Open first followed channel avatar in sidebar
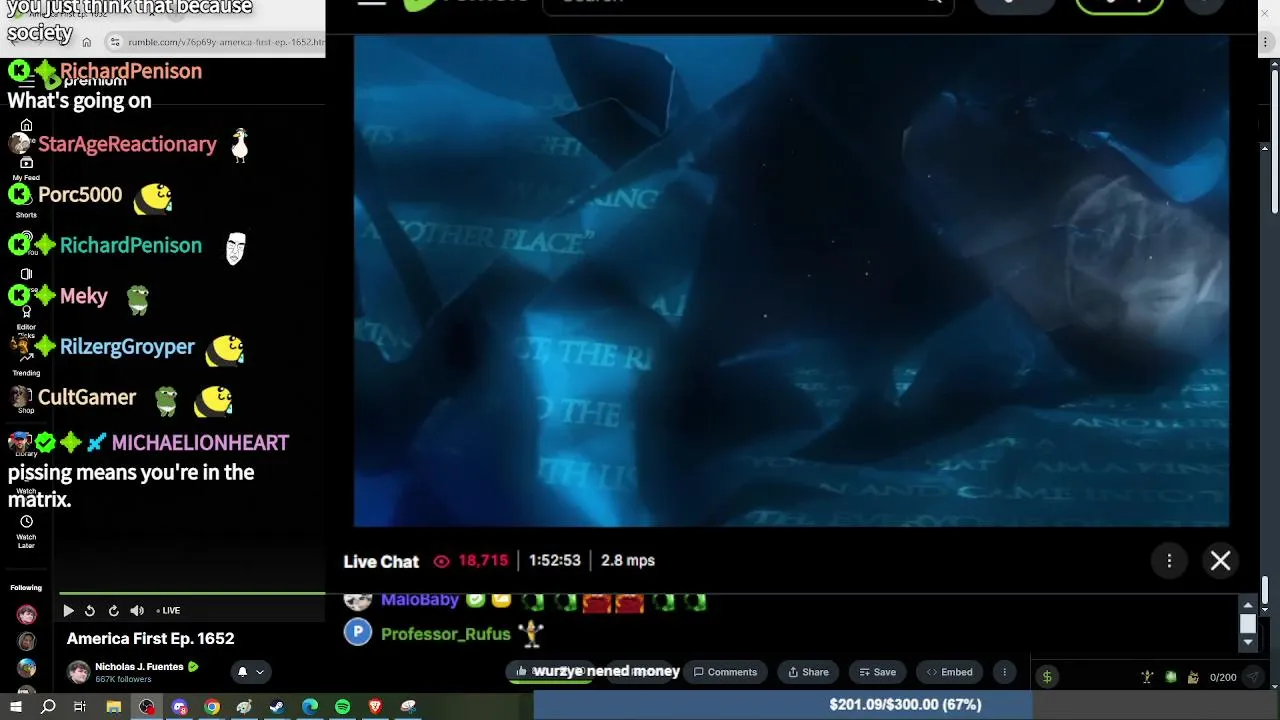 pos(27,615)
